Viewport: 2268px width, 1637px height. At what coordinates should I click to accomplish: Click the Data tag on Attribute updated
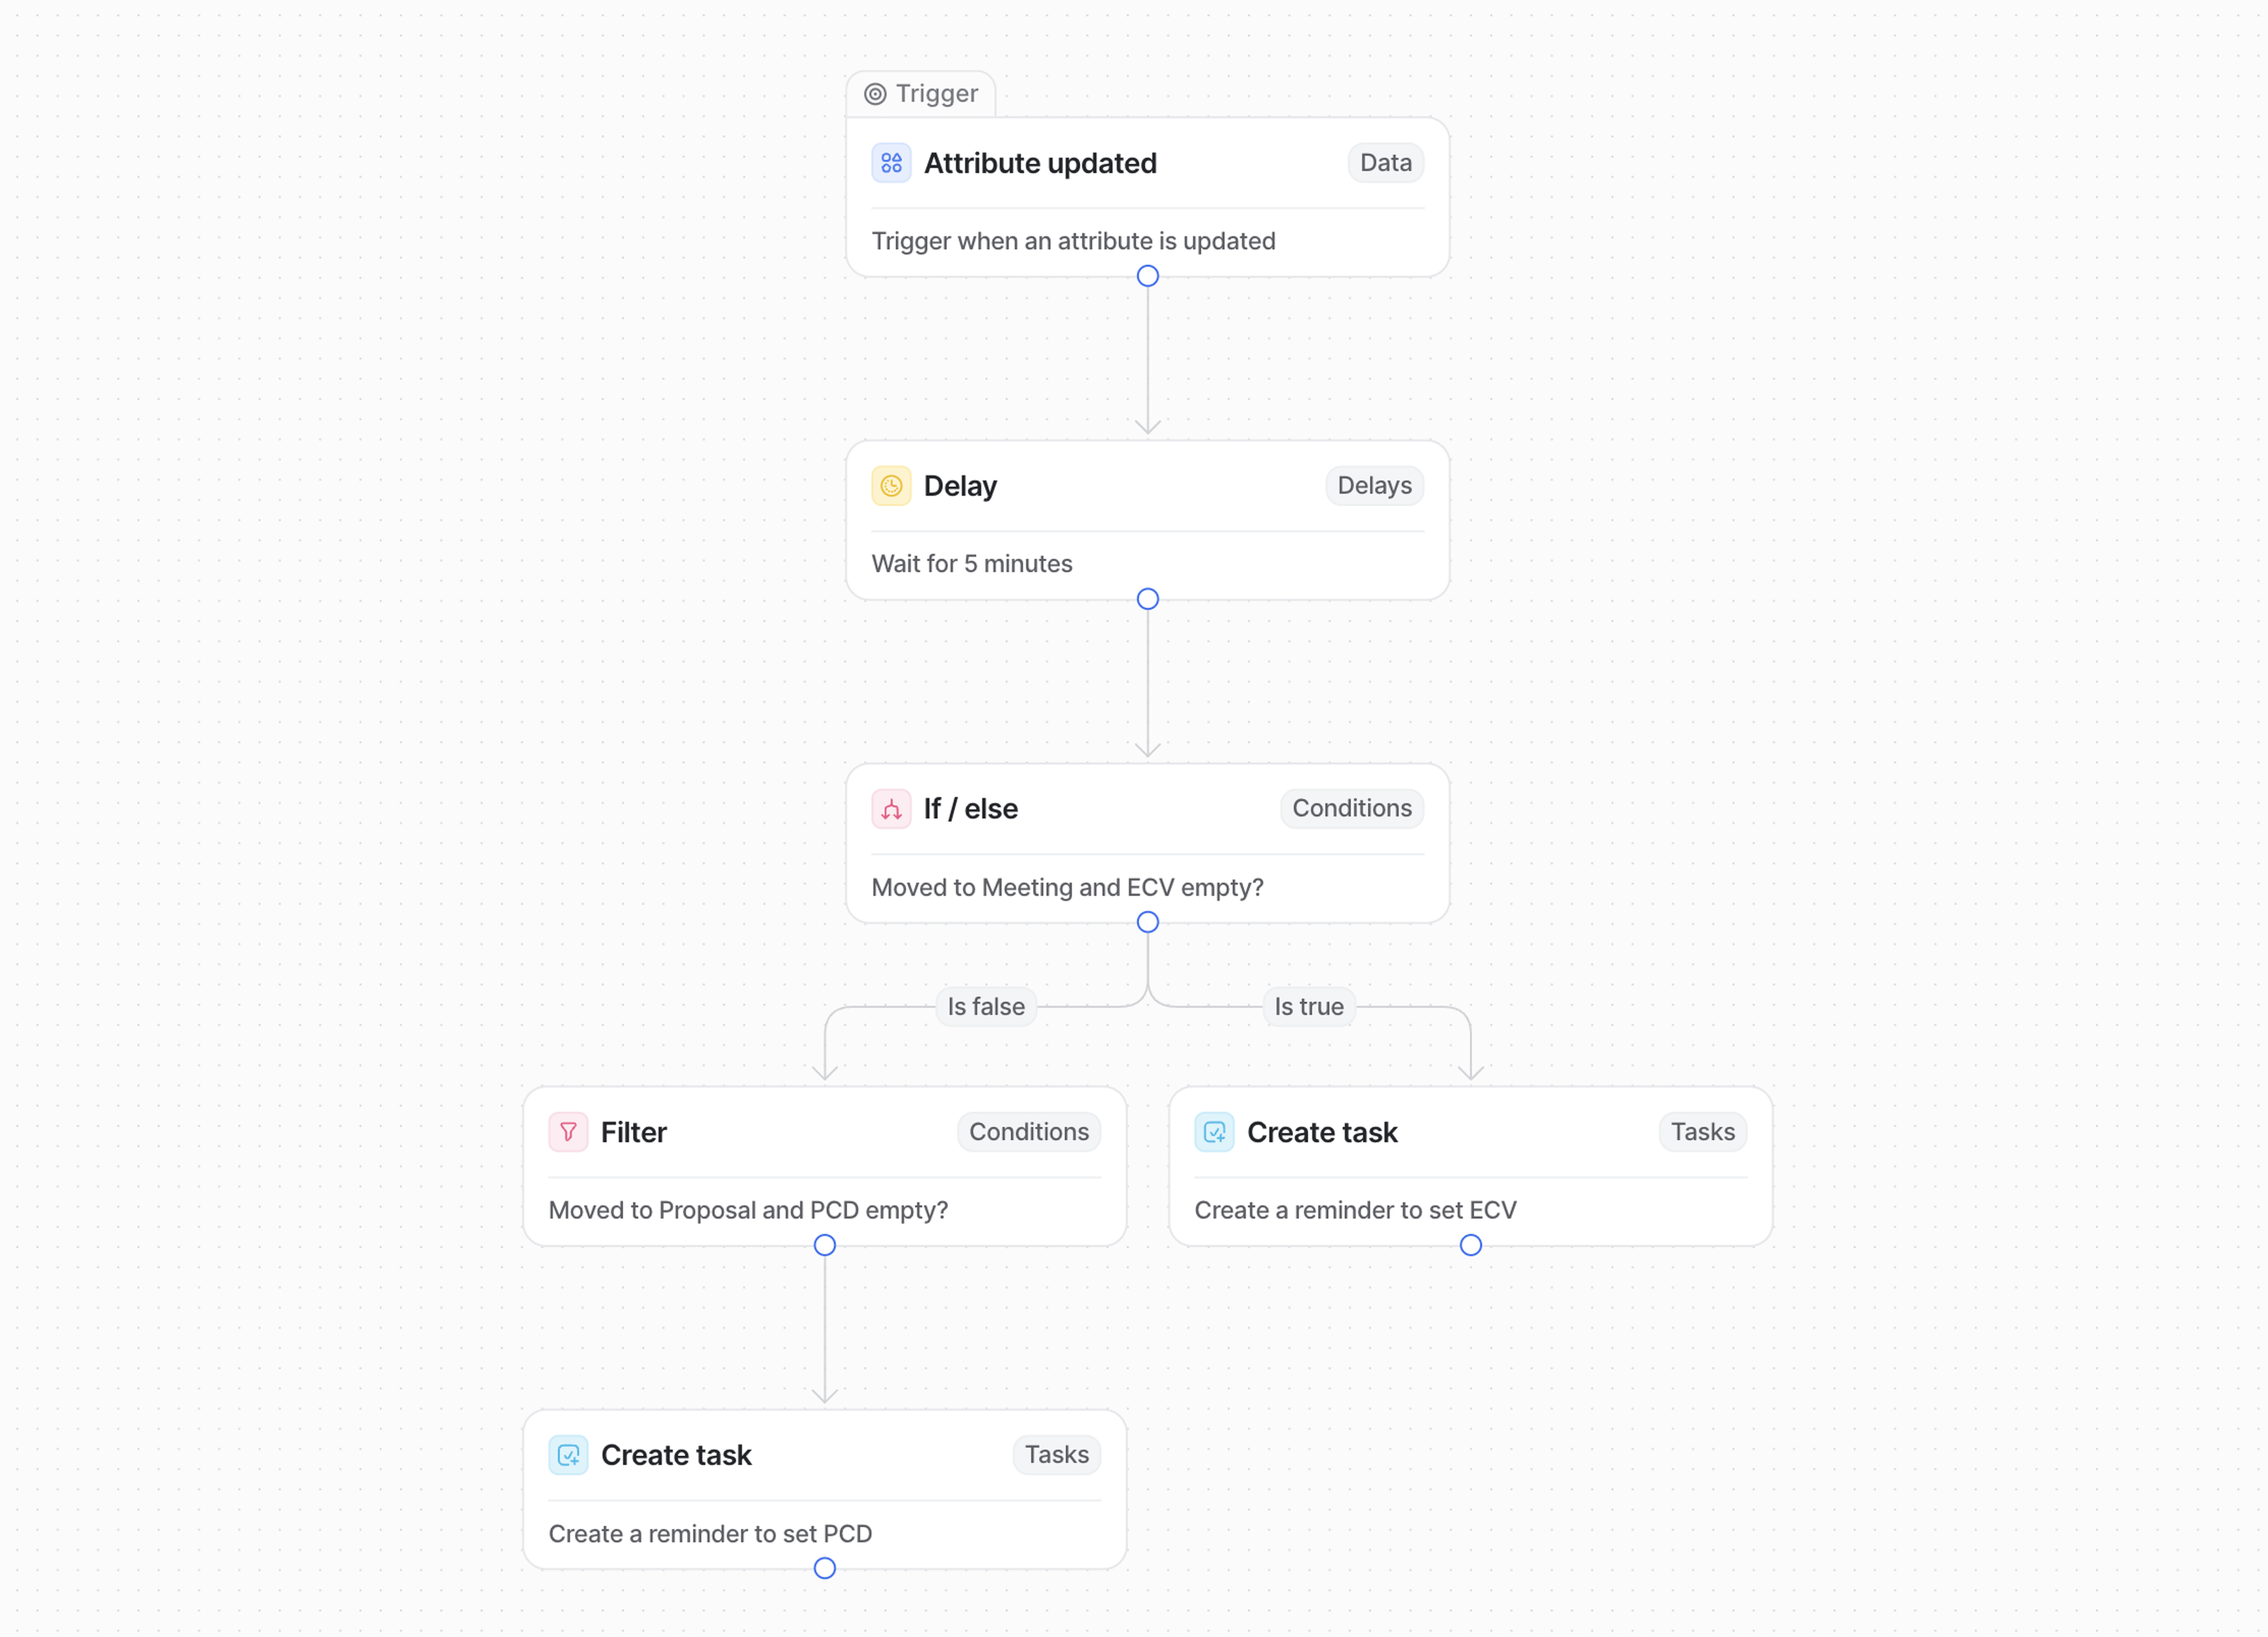1385,163
